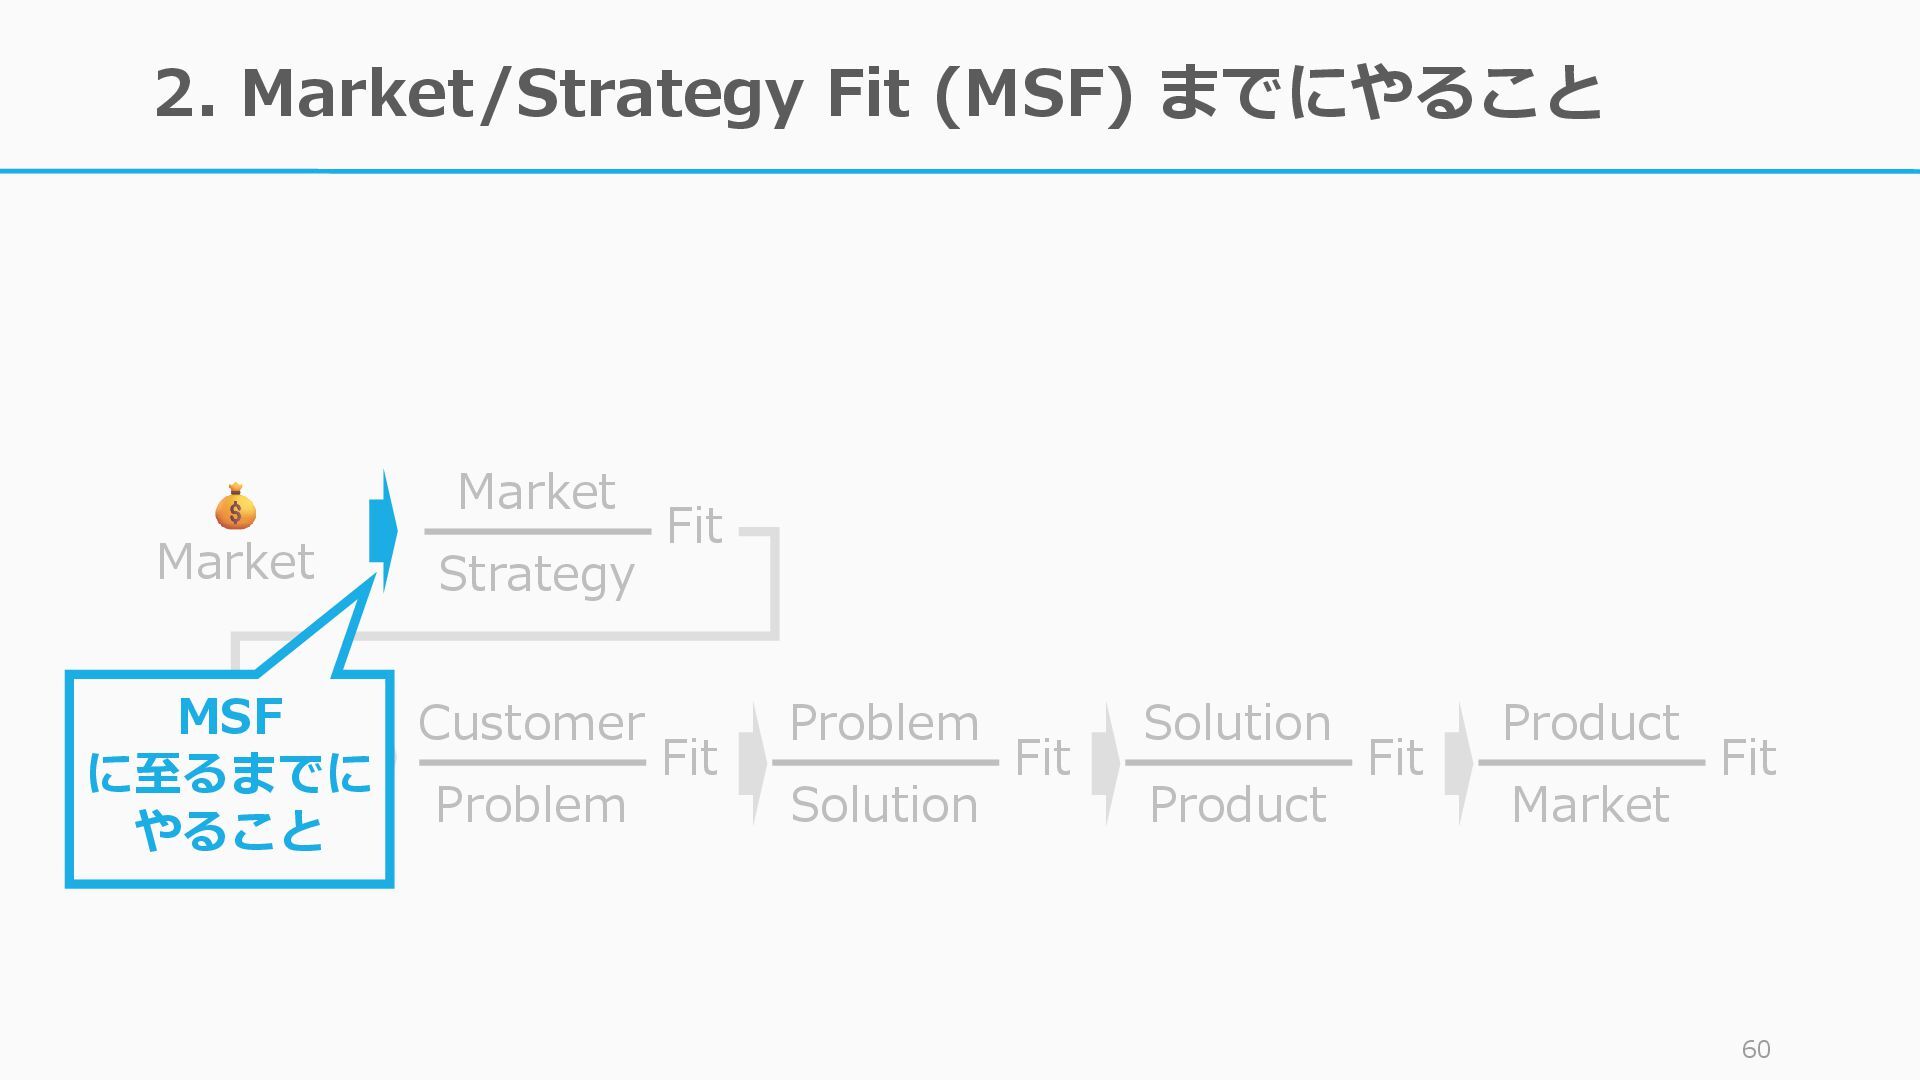Image resolution: width=1920 pixels, height=1080 pixels.
Task: Click the blue arrow before Market/Strategy
Action: (x=382, y=531)
